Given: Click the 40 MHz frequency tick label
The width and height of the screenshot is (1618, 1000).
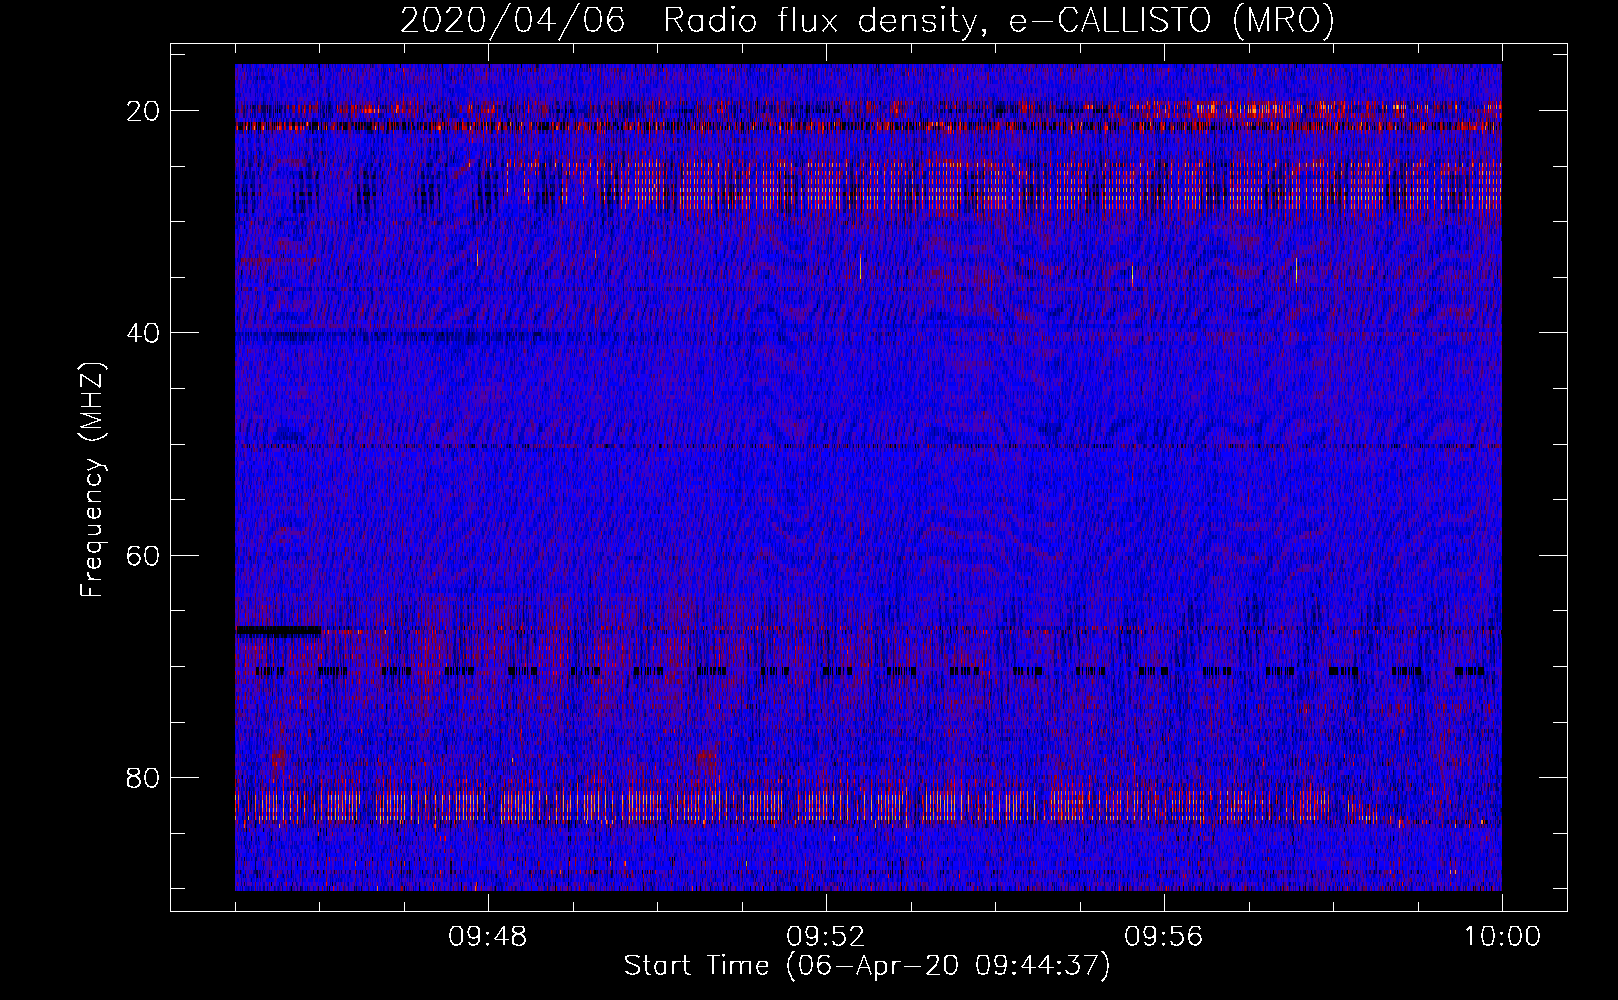Looking at the screenshot, I should [144, 333].
